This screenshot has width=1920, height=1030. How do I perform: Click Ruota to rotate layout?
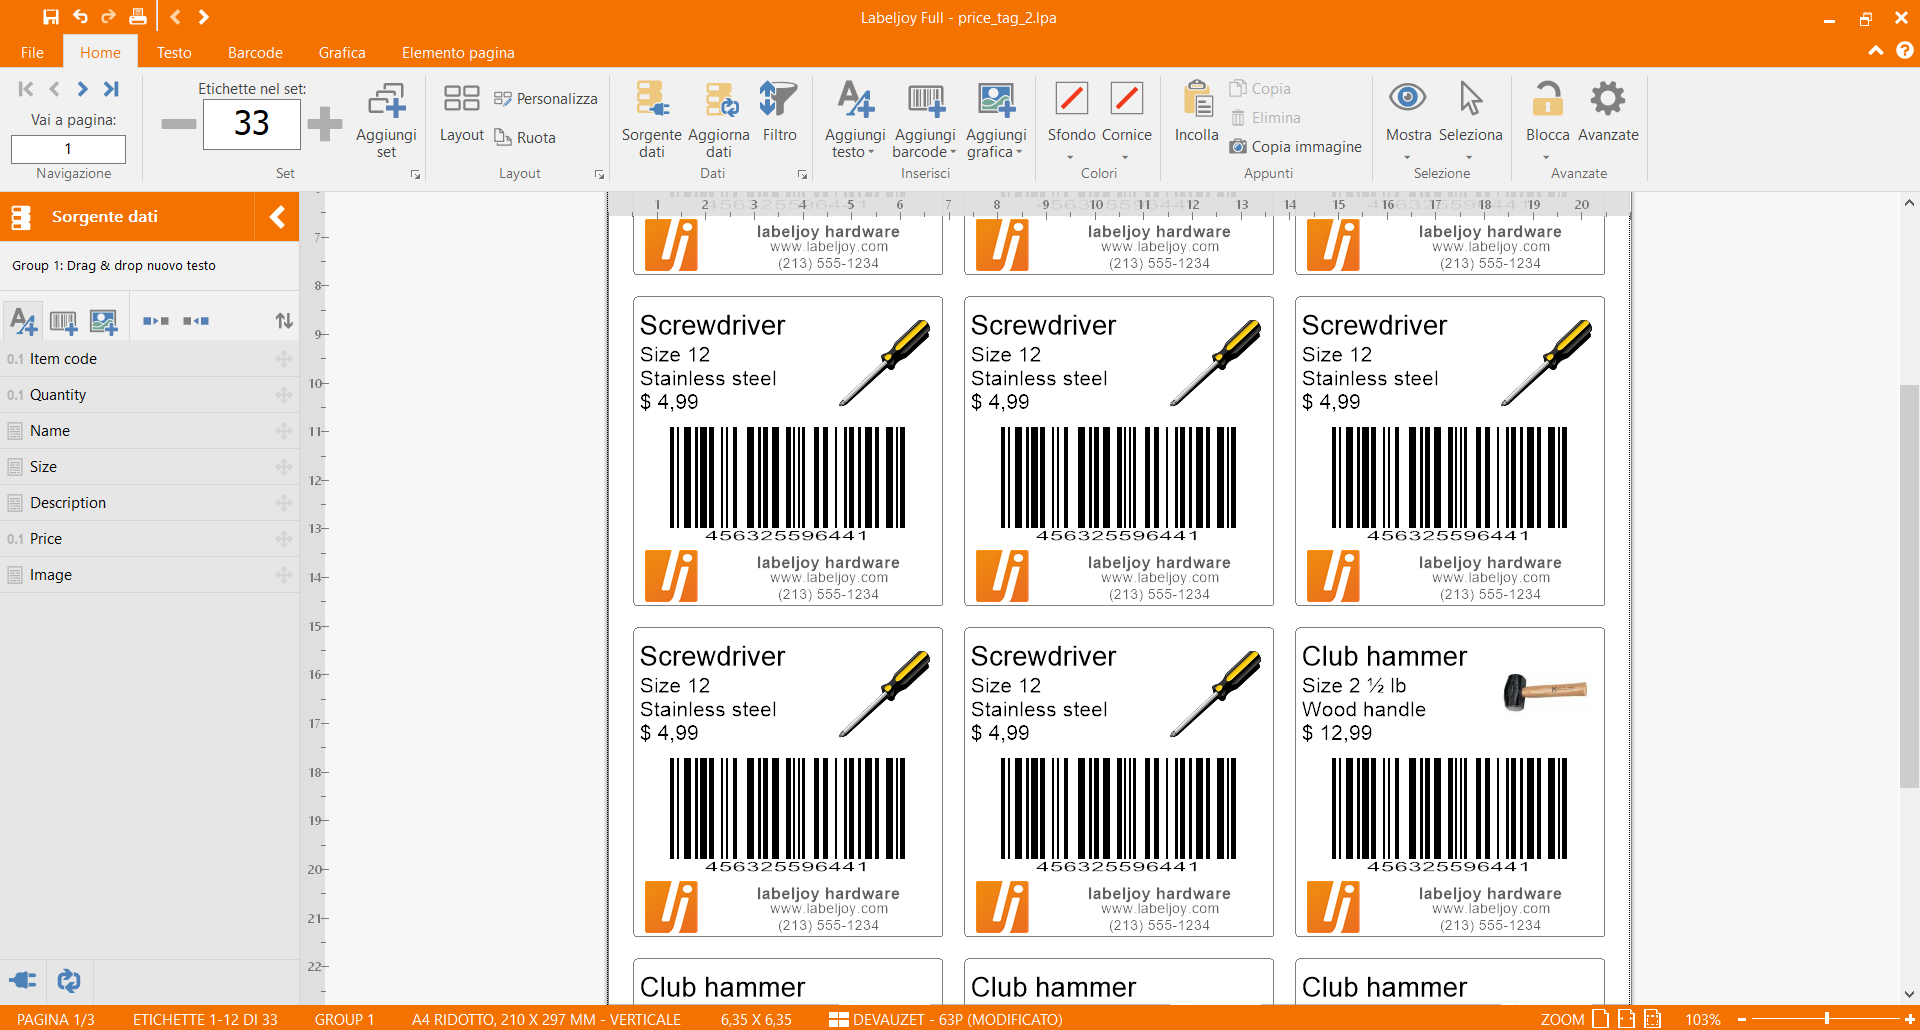(x=526, y=138)
